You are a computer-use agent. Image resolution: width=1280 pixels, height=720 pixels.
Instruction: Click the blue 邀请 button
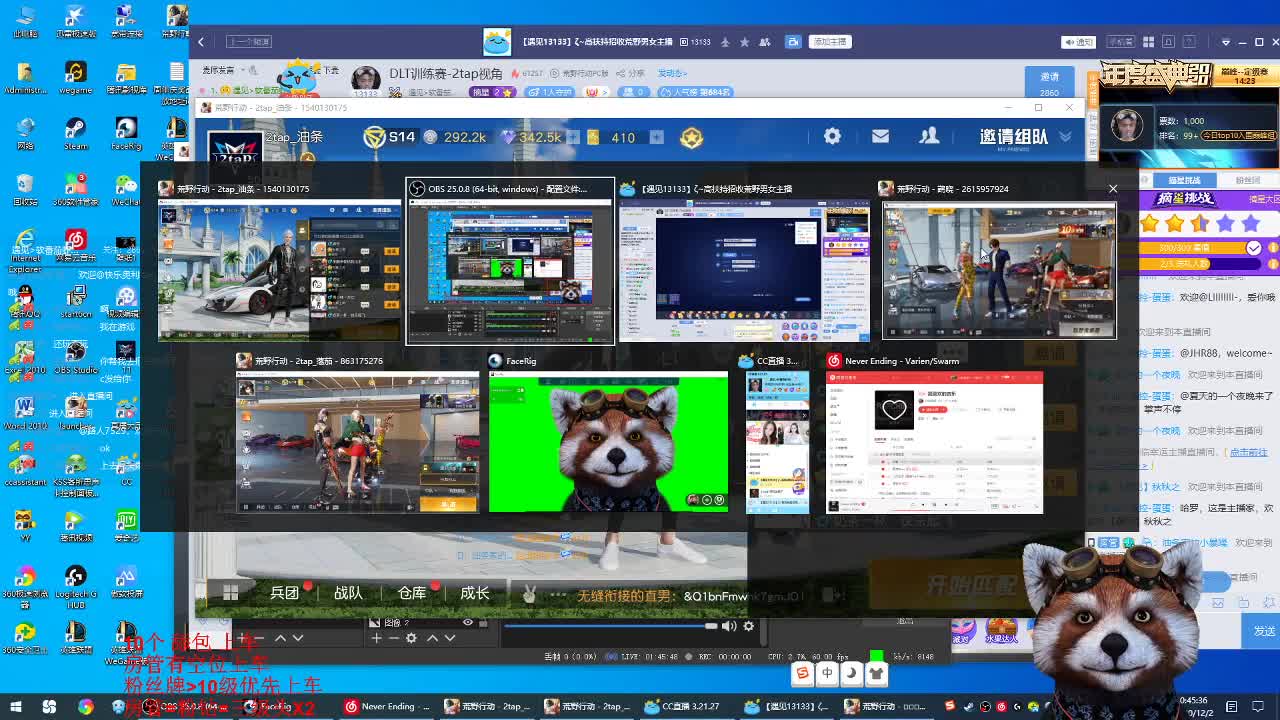(1049, 77)
